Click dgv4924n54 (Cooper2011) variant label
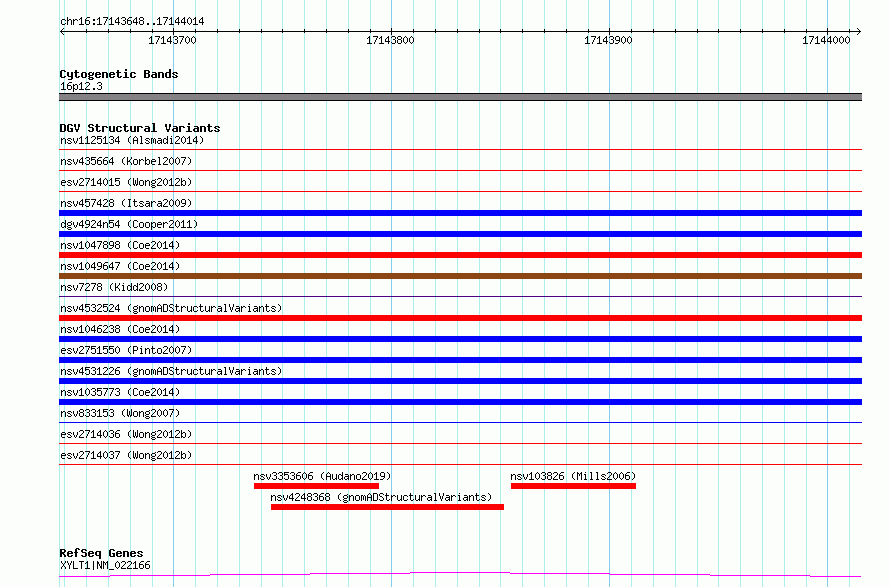Image resolution: width=890 pixels, height=587 pixels. click(129, 224)
